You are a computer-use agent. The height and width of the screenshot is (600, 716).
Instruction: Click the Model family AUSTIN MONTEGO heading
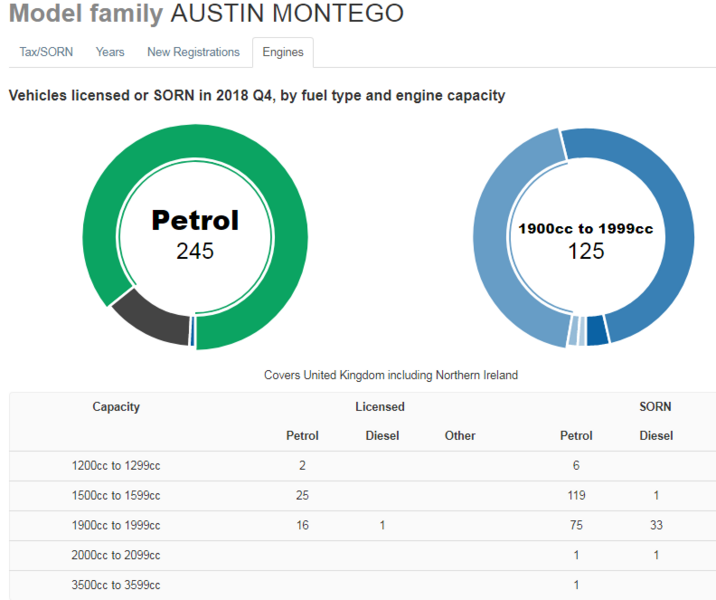[206, 13]
